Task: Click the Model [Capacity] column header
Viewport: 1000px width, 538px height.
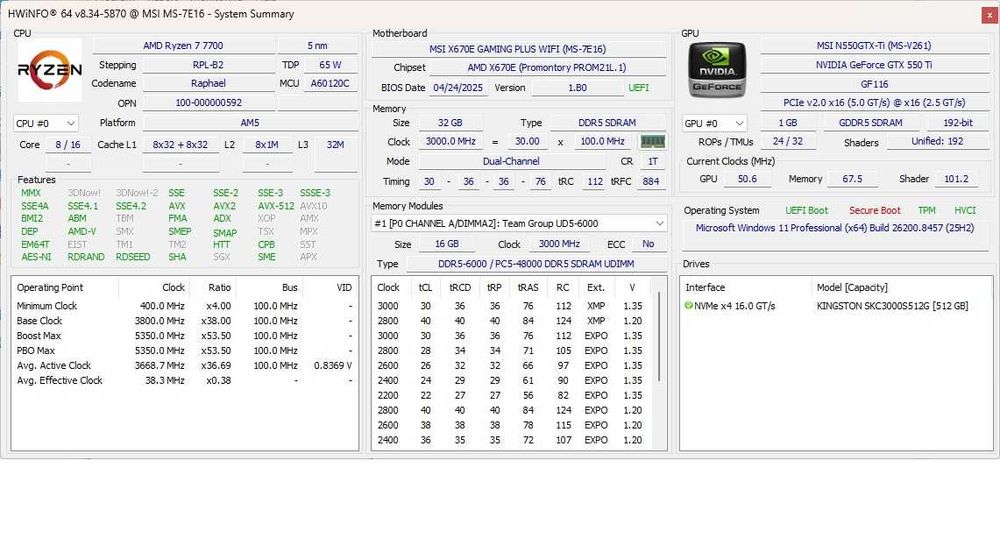Action: point(851,287)
